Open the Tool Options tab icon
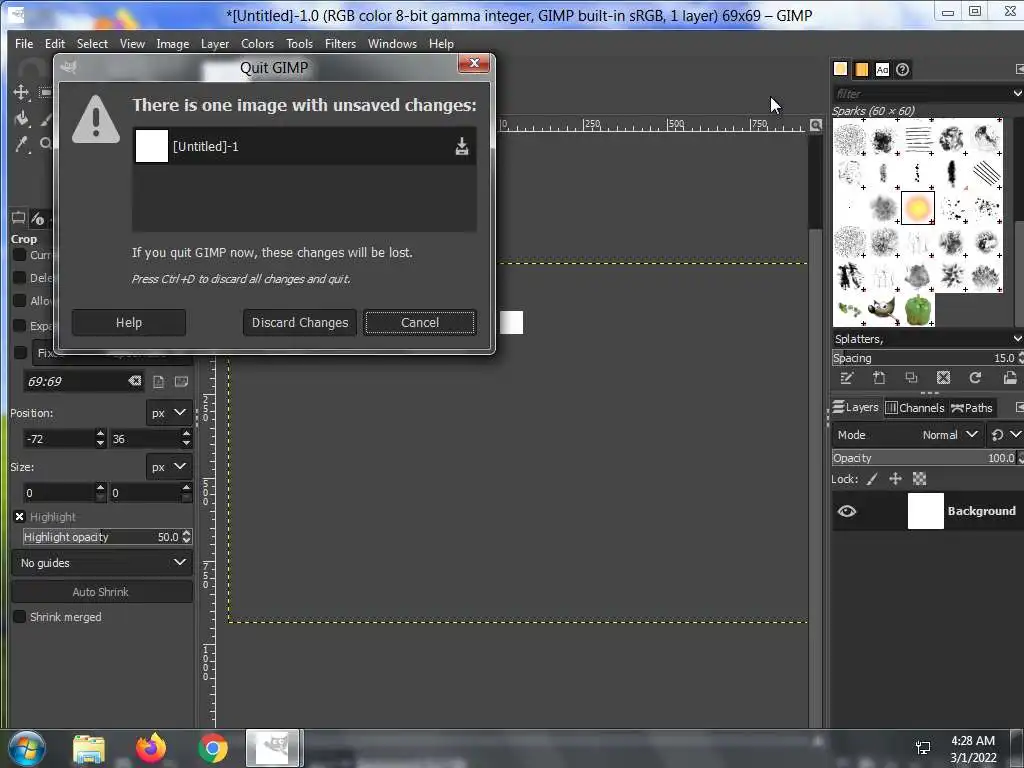The width and height of the screenshot is (1024, 768). 18,217
